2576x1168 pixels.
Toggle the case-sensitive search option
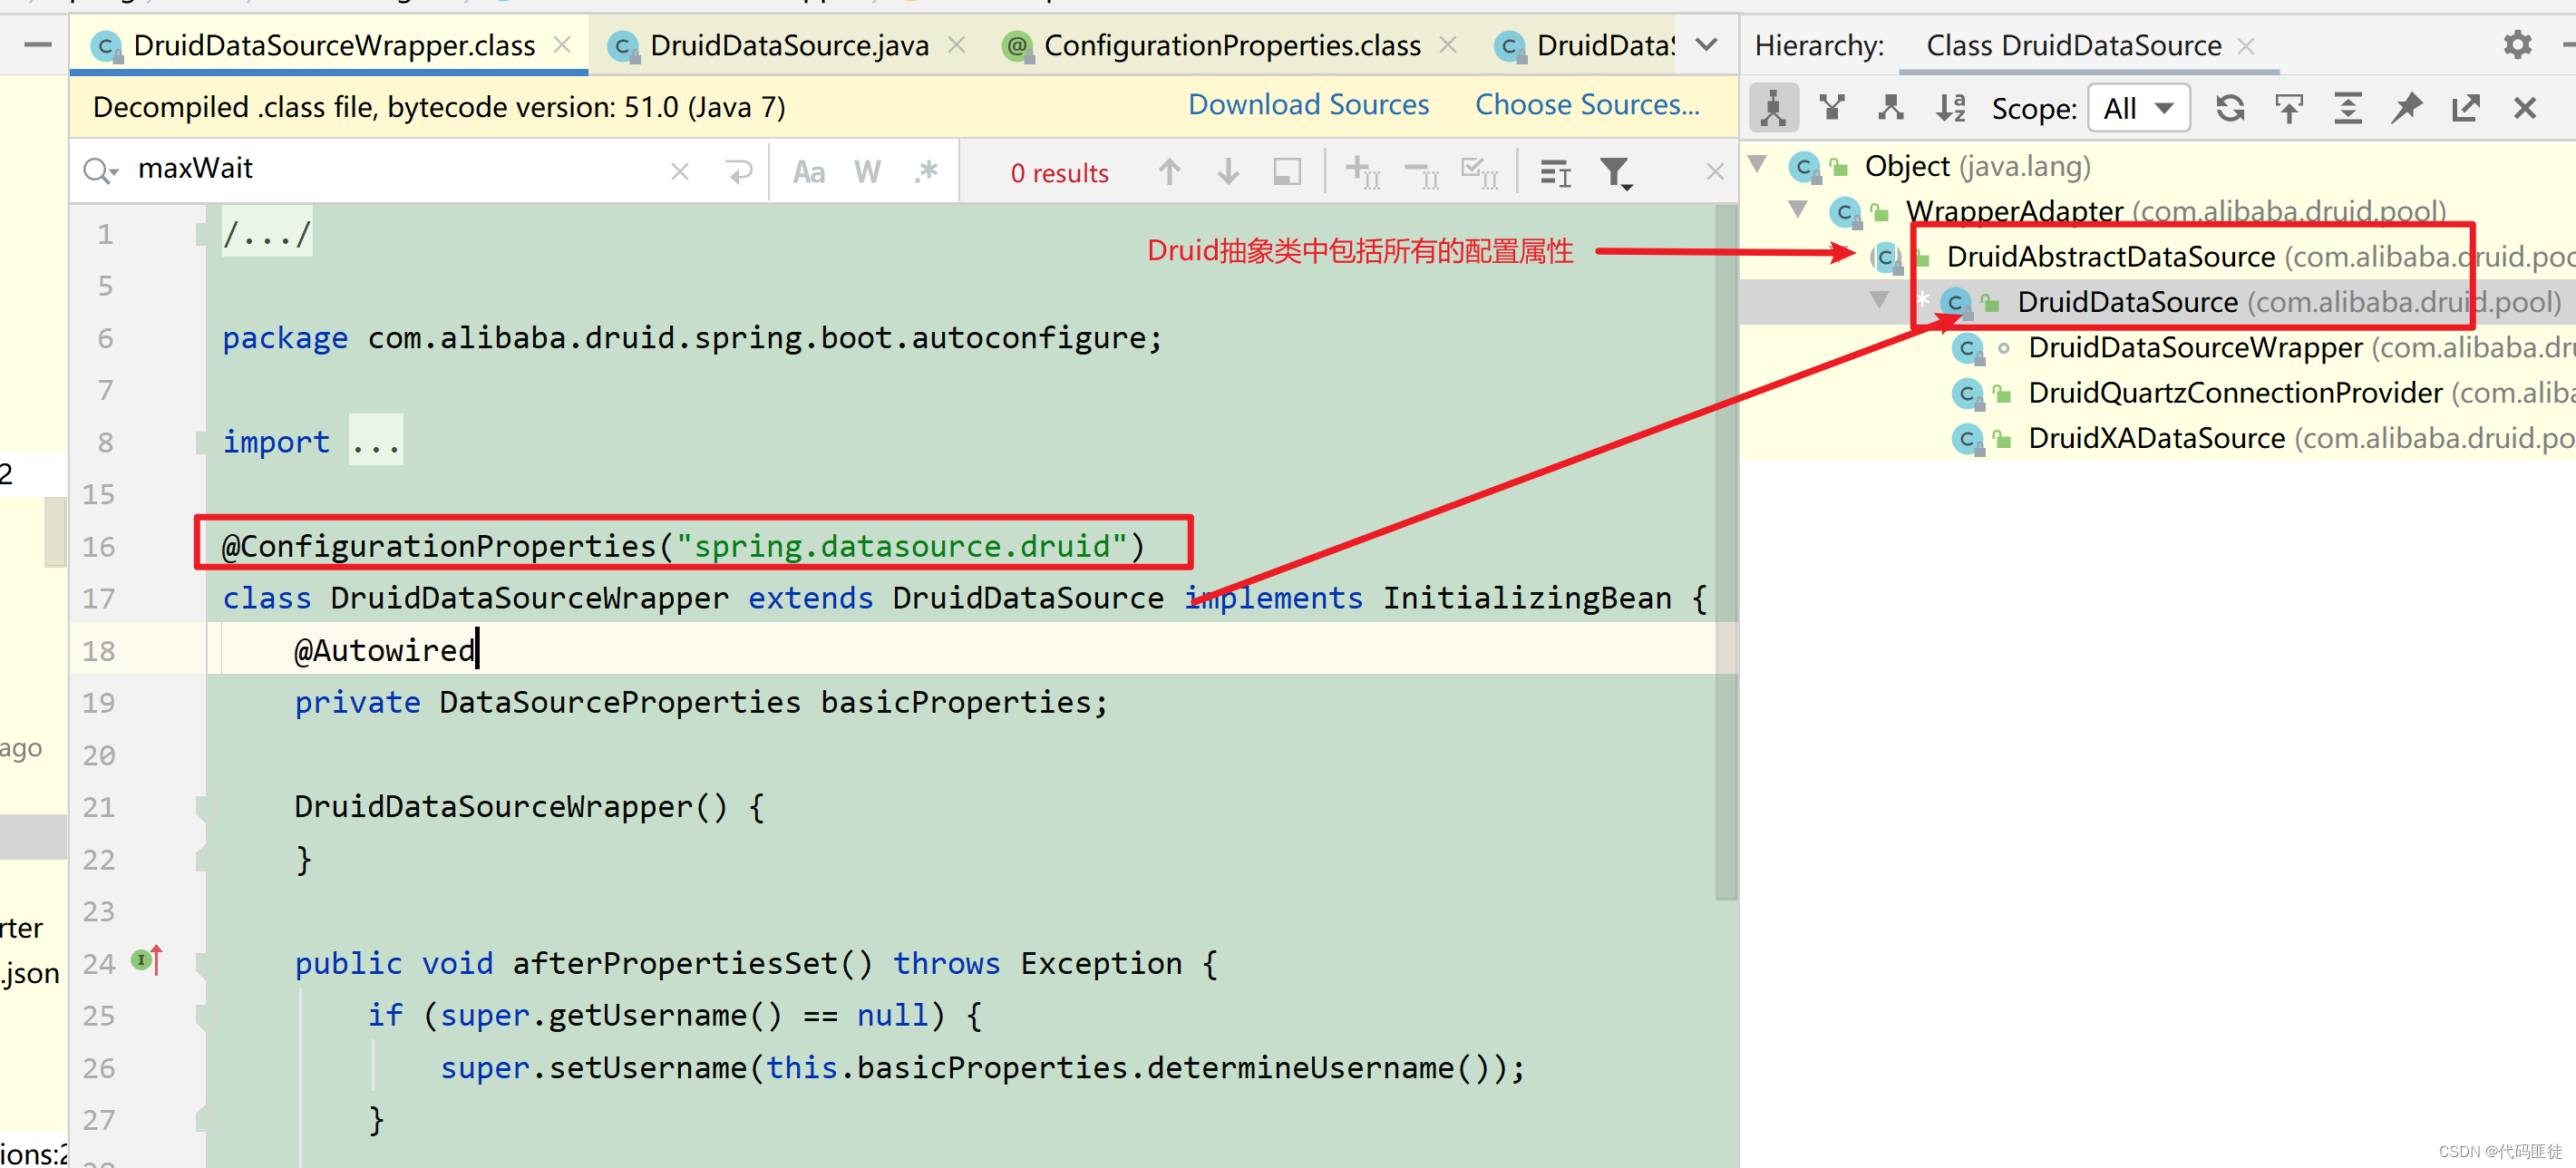click(x=812, y=170)
